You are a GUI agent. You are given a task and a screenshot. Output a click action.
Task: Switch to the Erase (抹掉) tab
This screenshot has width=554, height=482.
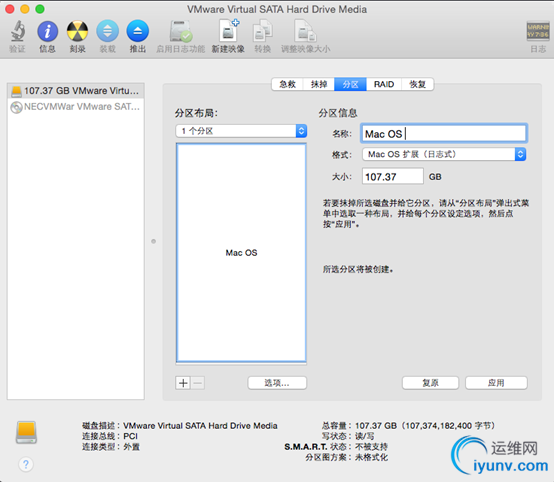(319, 84)
